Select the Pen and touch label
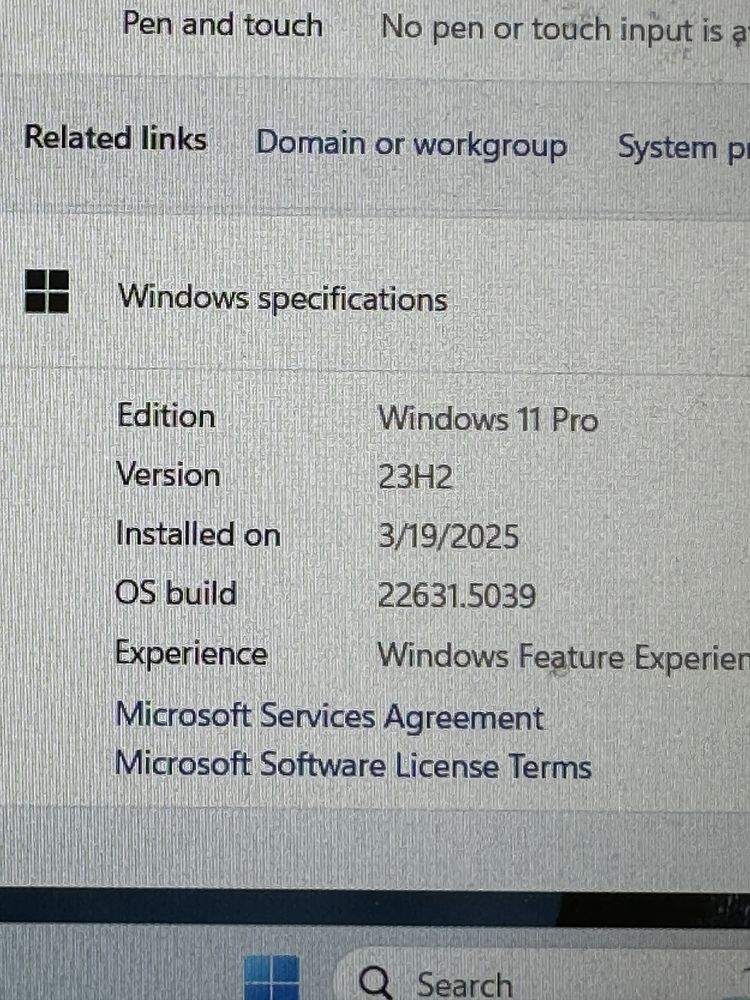Viewport: 750px width, 1000px height. [x=223, y=24]
